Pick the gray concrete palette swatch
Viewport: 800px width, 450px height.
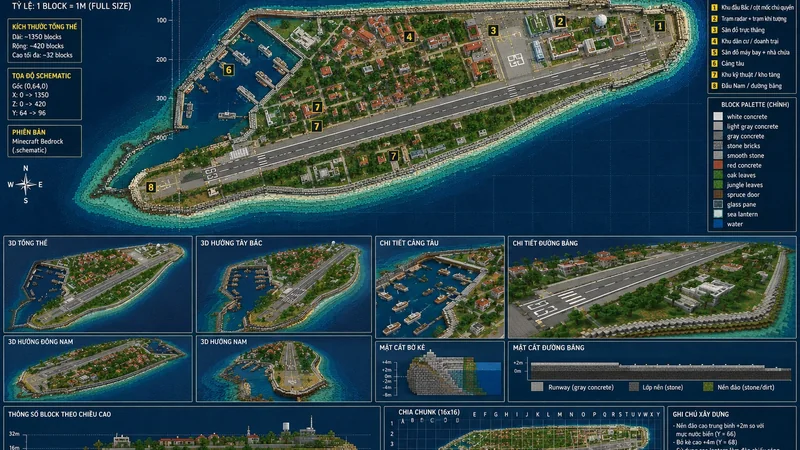pyautogui.click(x=718, y=136)
